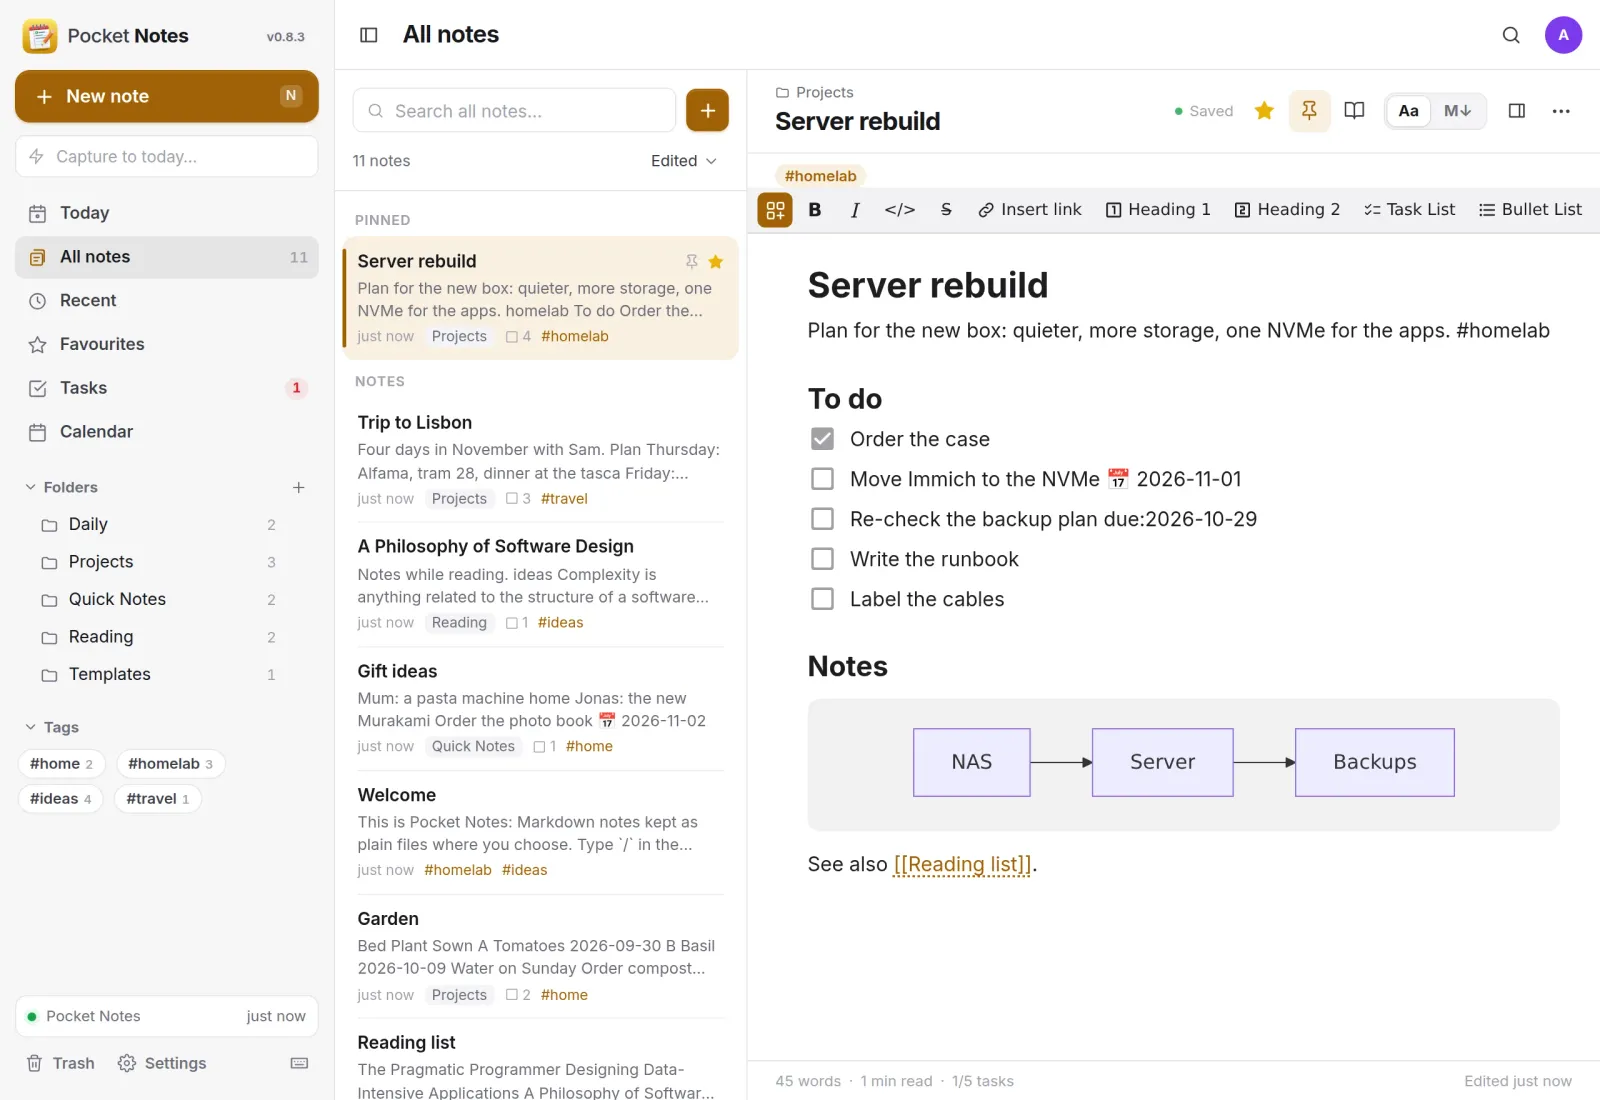This screenshot has height=1100, width=1600.
Task: Open the block insert grid icon
Action: click(x=775, y=210)
